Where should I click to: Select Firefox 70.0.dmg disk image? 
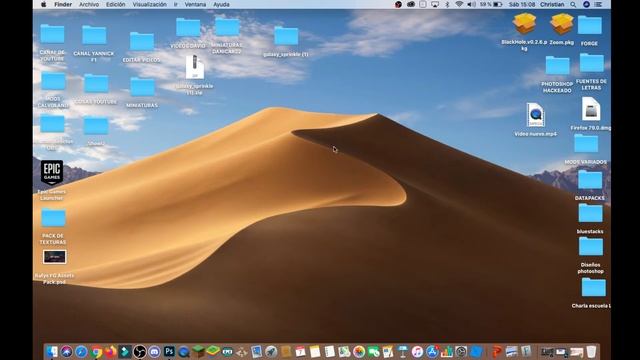point(591,109)
